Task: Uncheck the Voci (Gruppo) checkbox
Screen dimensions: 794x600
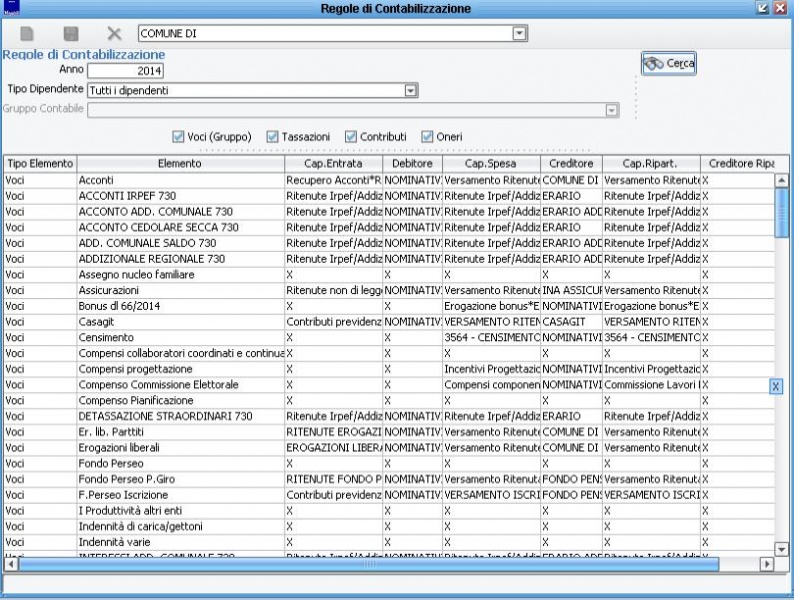Action: pos(179,136)
